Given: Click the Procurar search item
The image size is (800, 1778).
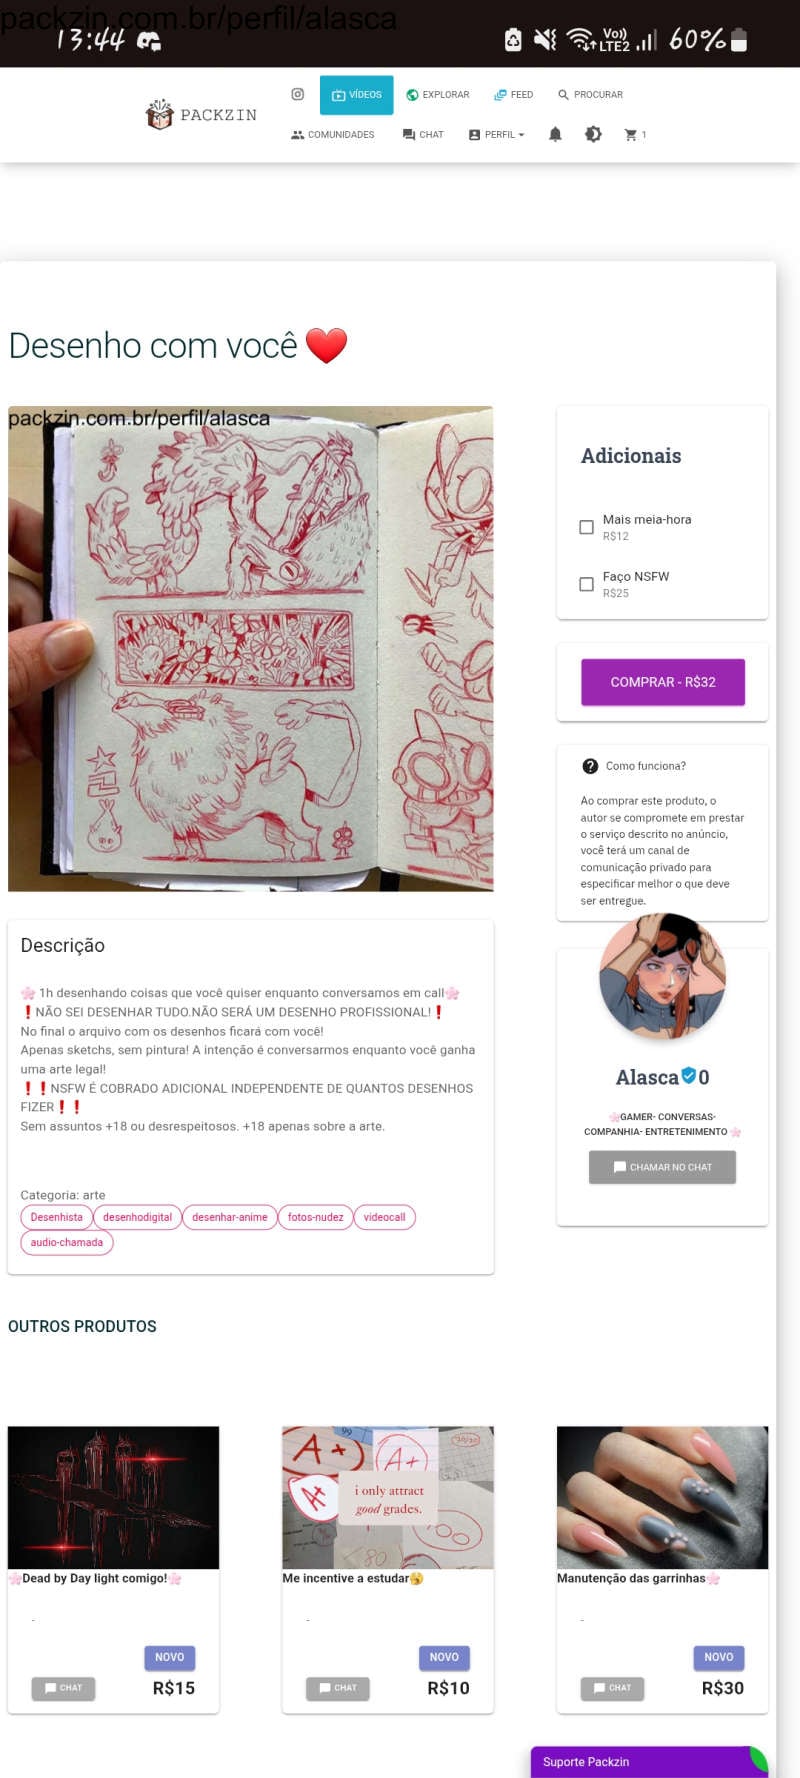Looking at the screenshot, I should pos(590,95).
